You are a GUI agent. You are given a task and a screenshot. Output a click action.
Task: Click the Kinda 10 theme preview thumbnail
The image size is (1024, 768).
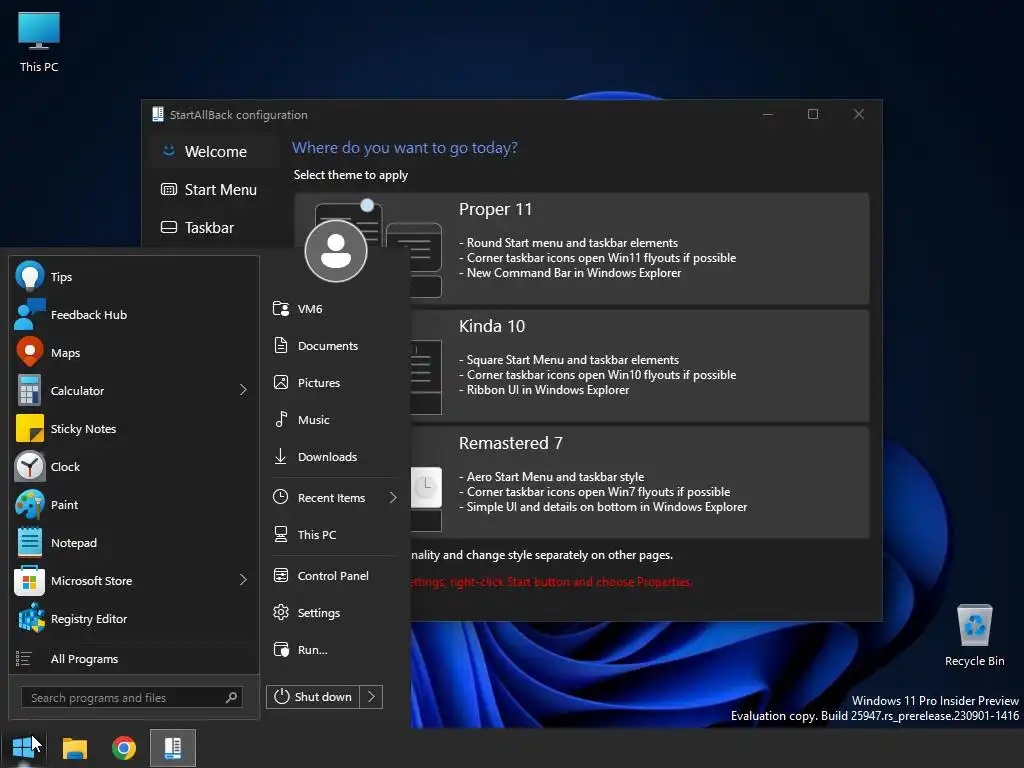[426, 377]
